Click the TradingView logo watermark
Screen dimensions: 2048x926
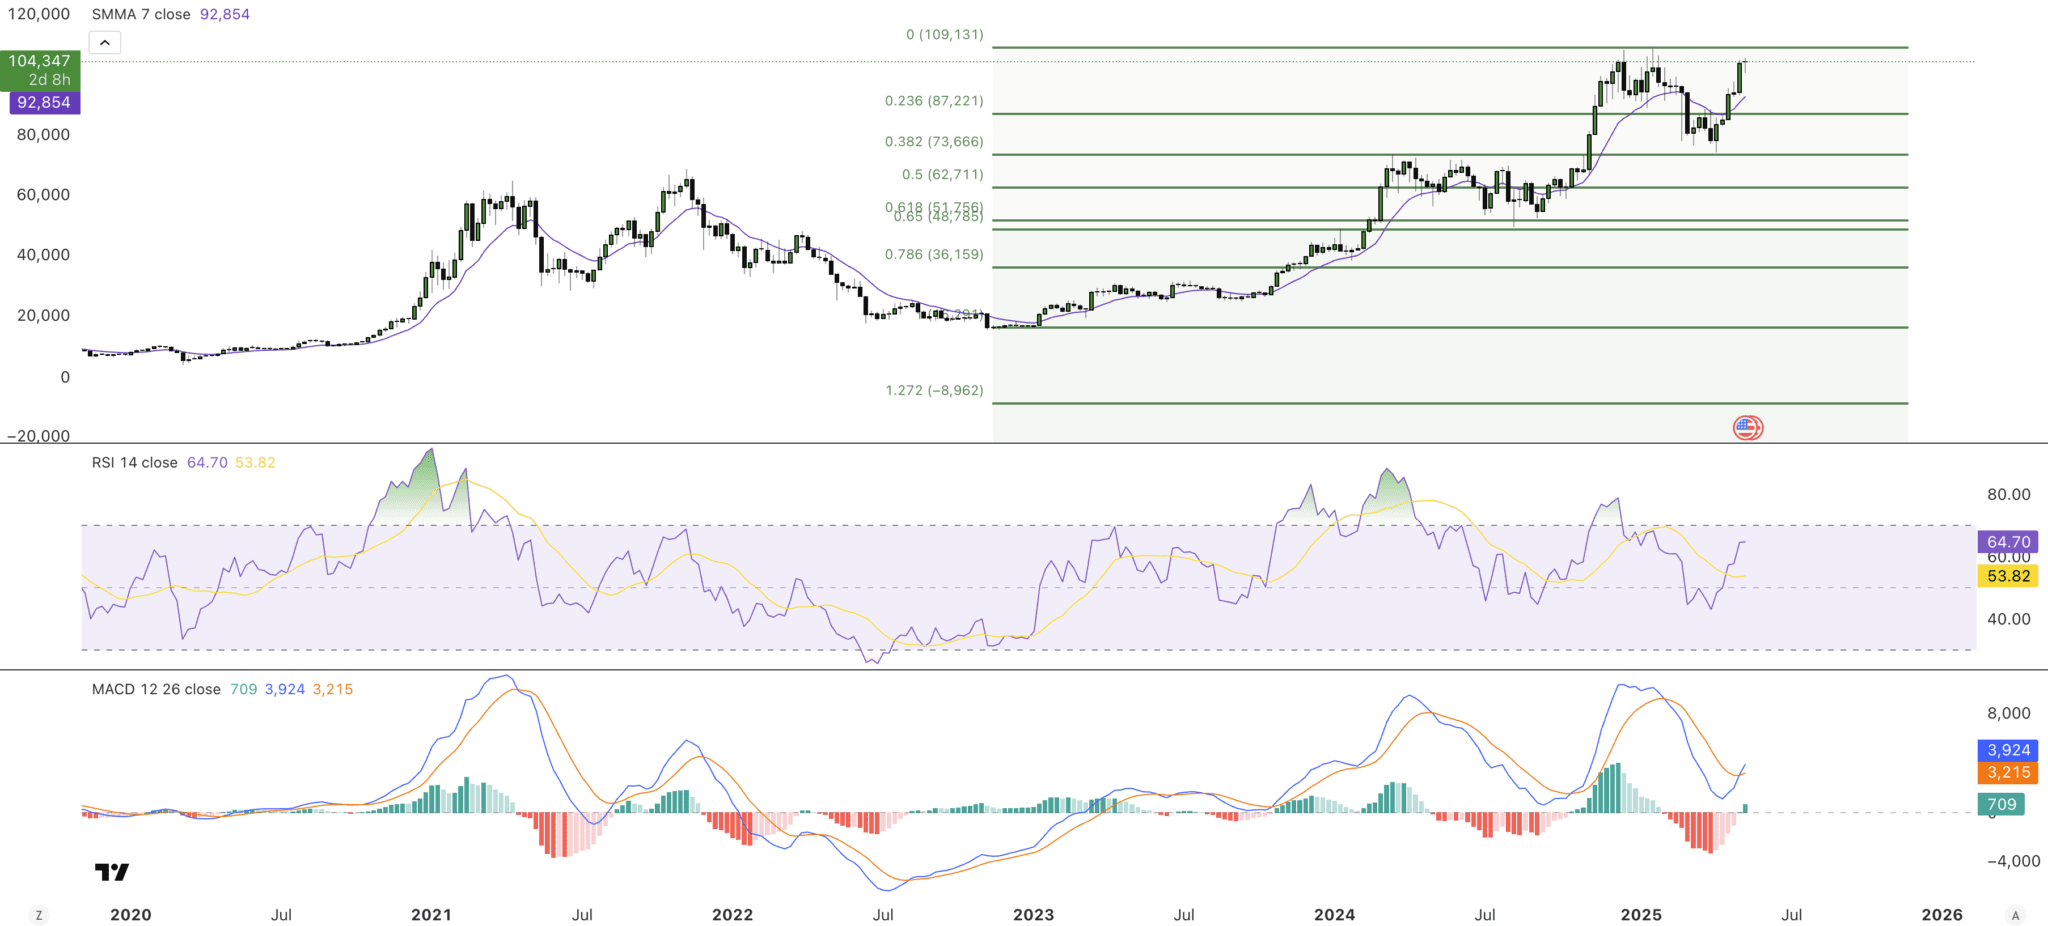[x=113, y=871]
